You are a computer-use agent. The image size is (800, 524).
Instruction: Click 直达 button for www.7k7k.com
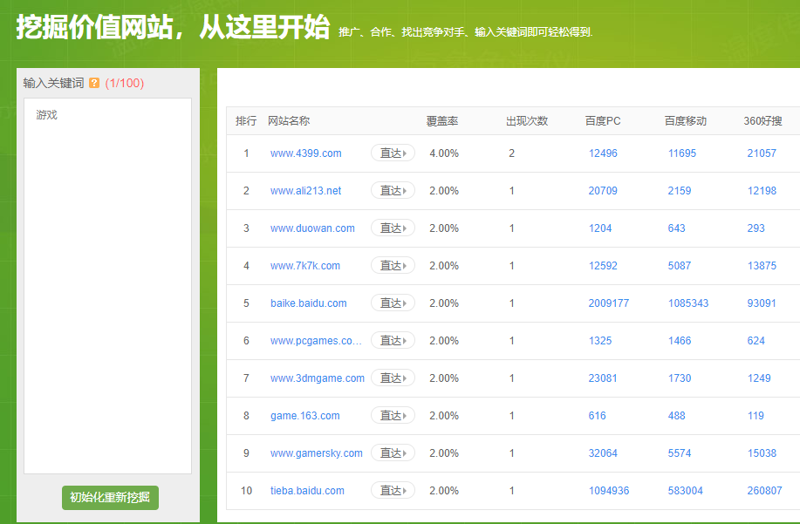point(393,266)
